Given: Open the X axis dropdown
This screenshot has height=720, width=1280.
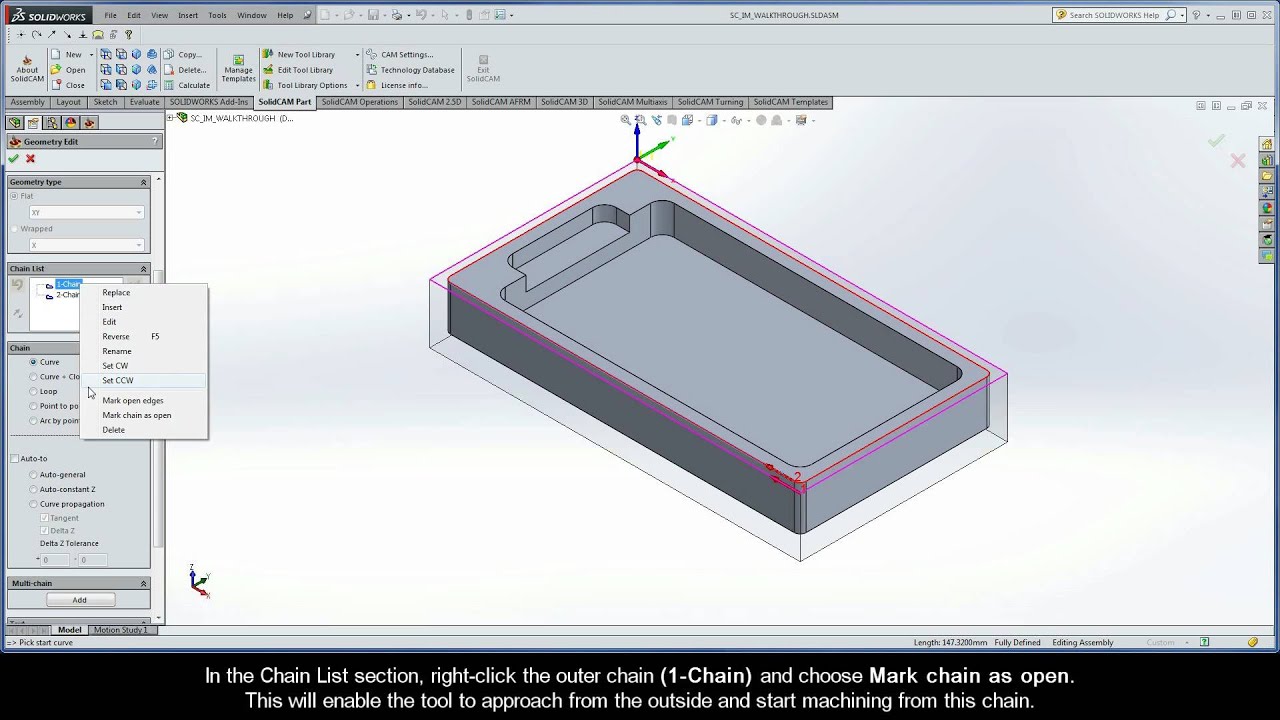Looking at the screenshot, I should 138,245.
